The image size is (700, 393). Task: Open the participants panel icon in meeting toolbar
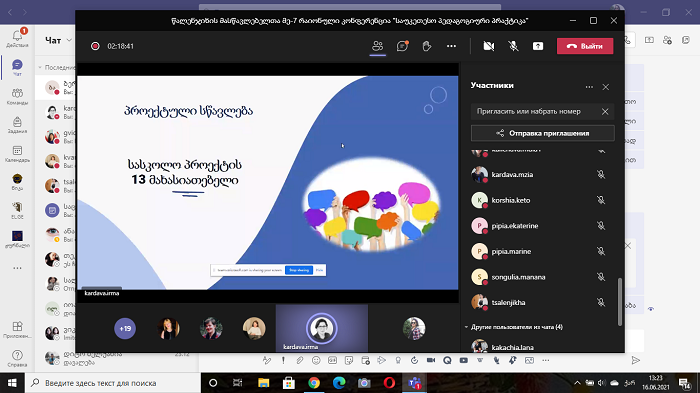point(378,46)
